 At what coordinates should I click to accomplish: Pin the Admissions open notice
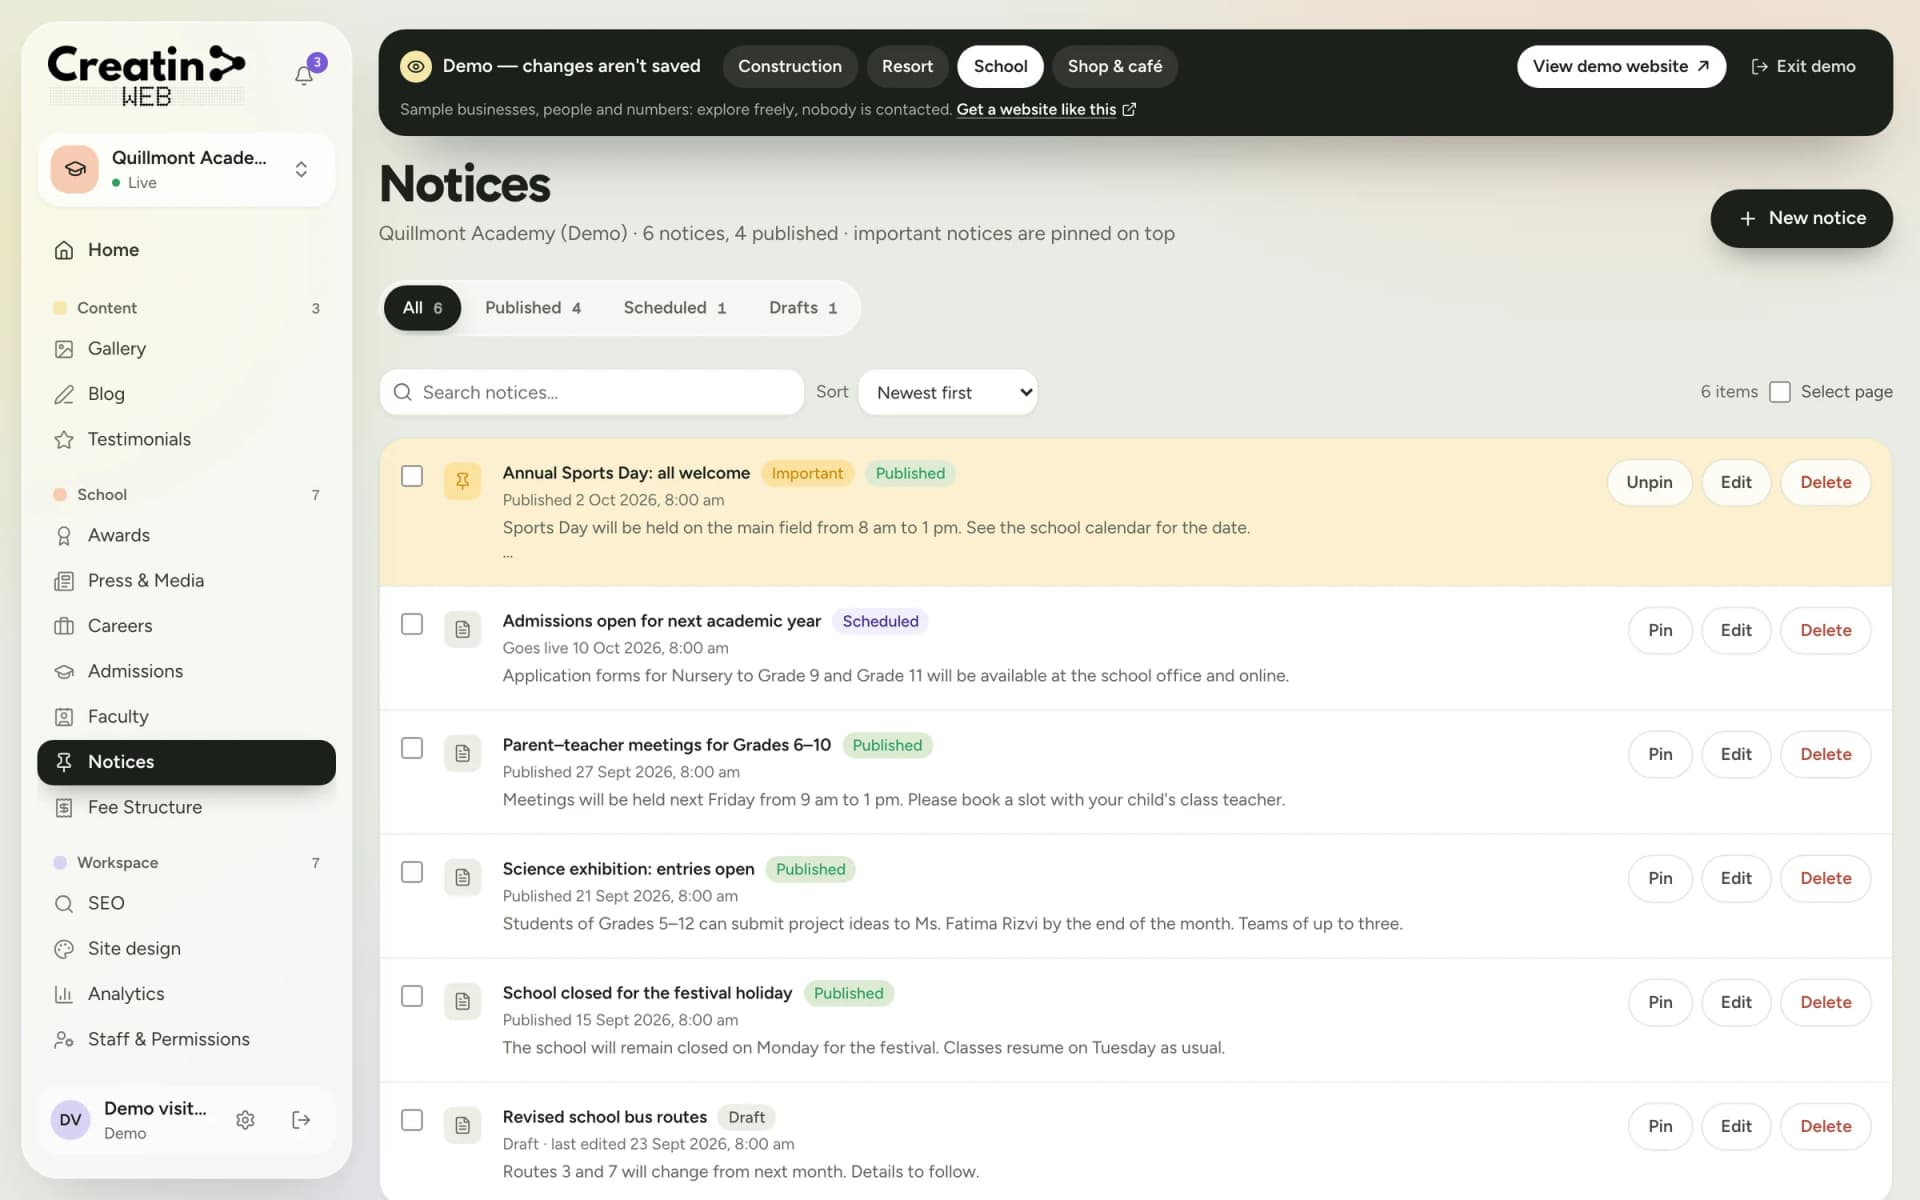coord(1660,630)
